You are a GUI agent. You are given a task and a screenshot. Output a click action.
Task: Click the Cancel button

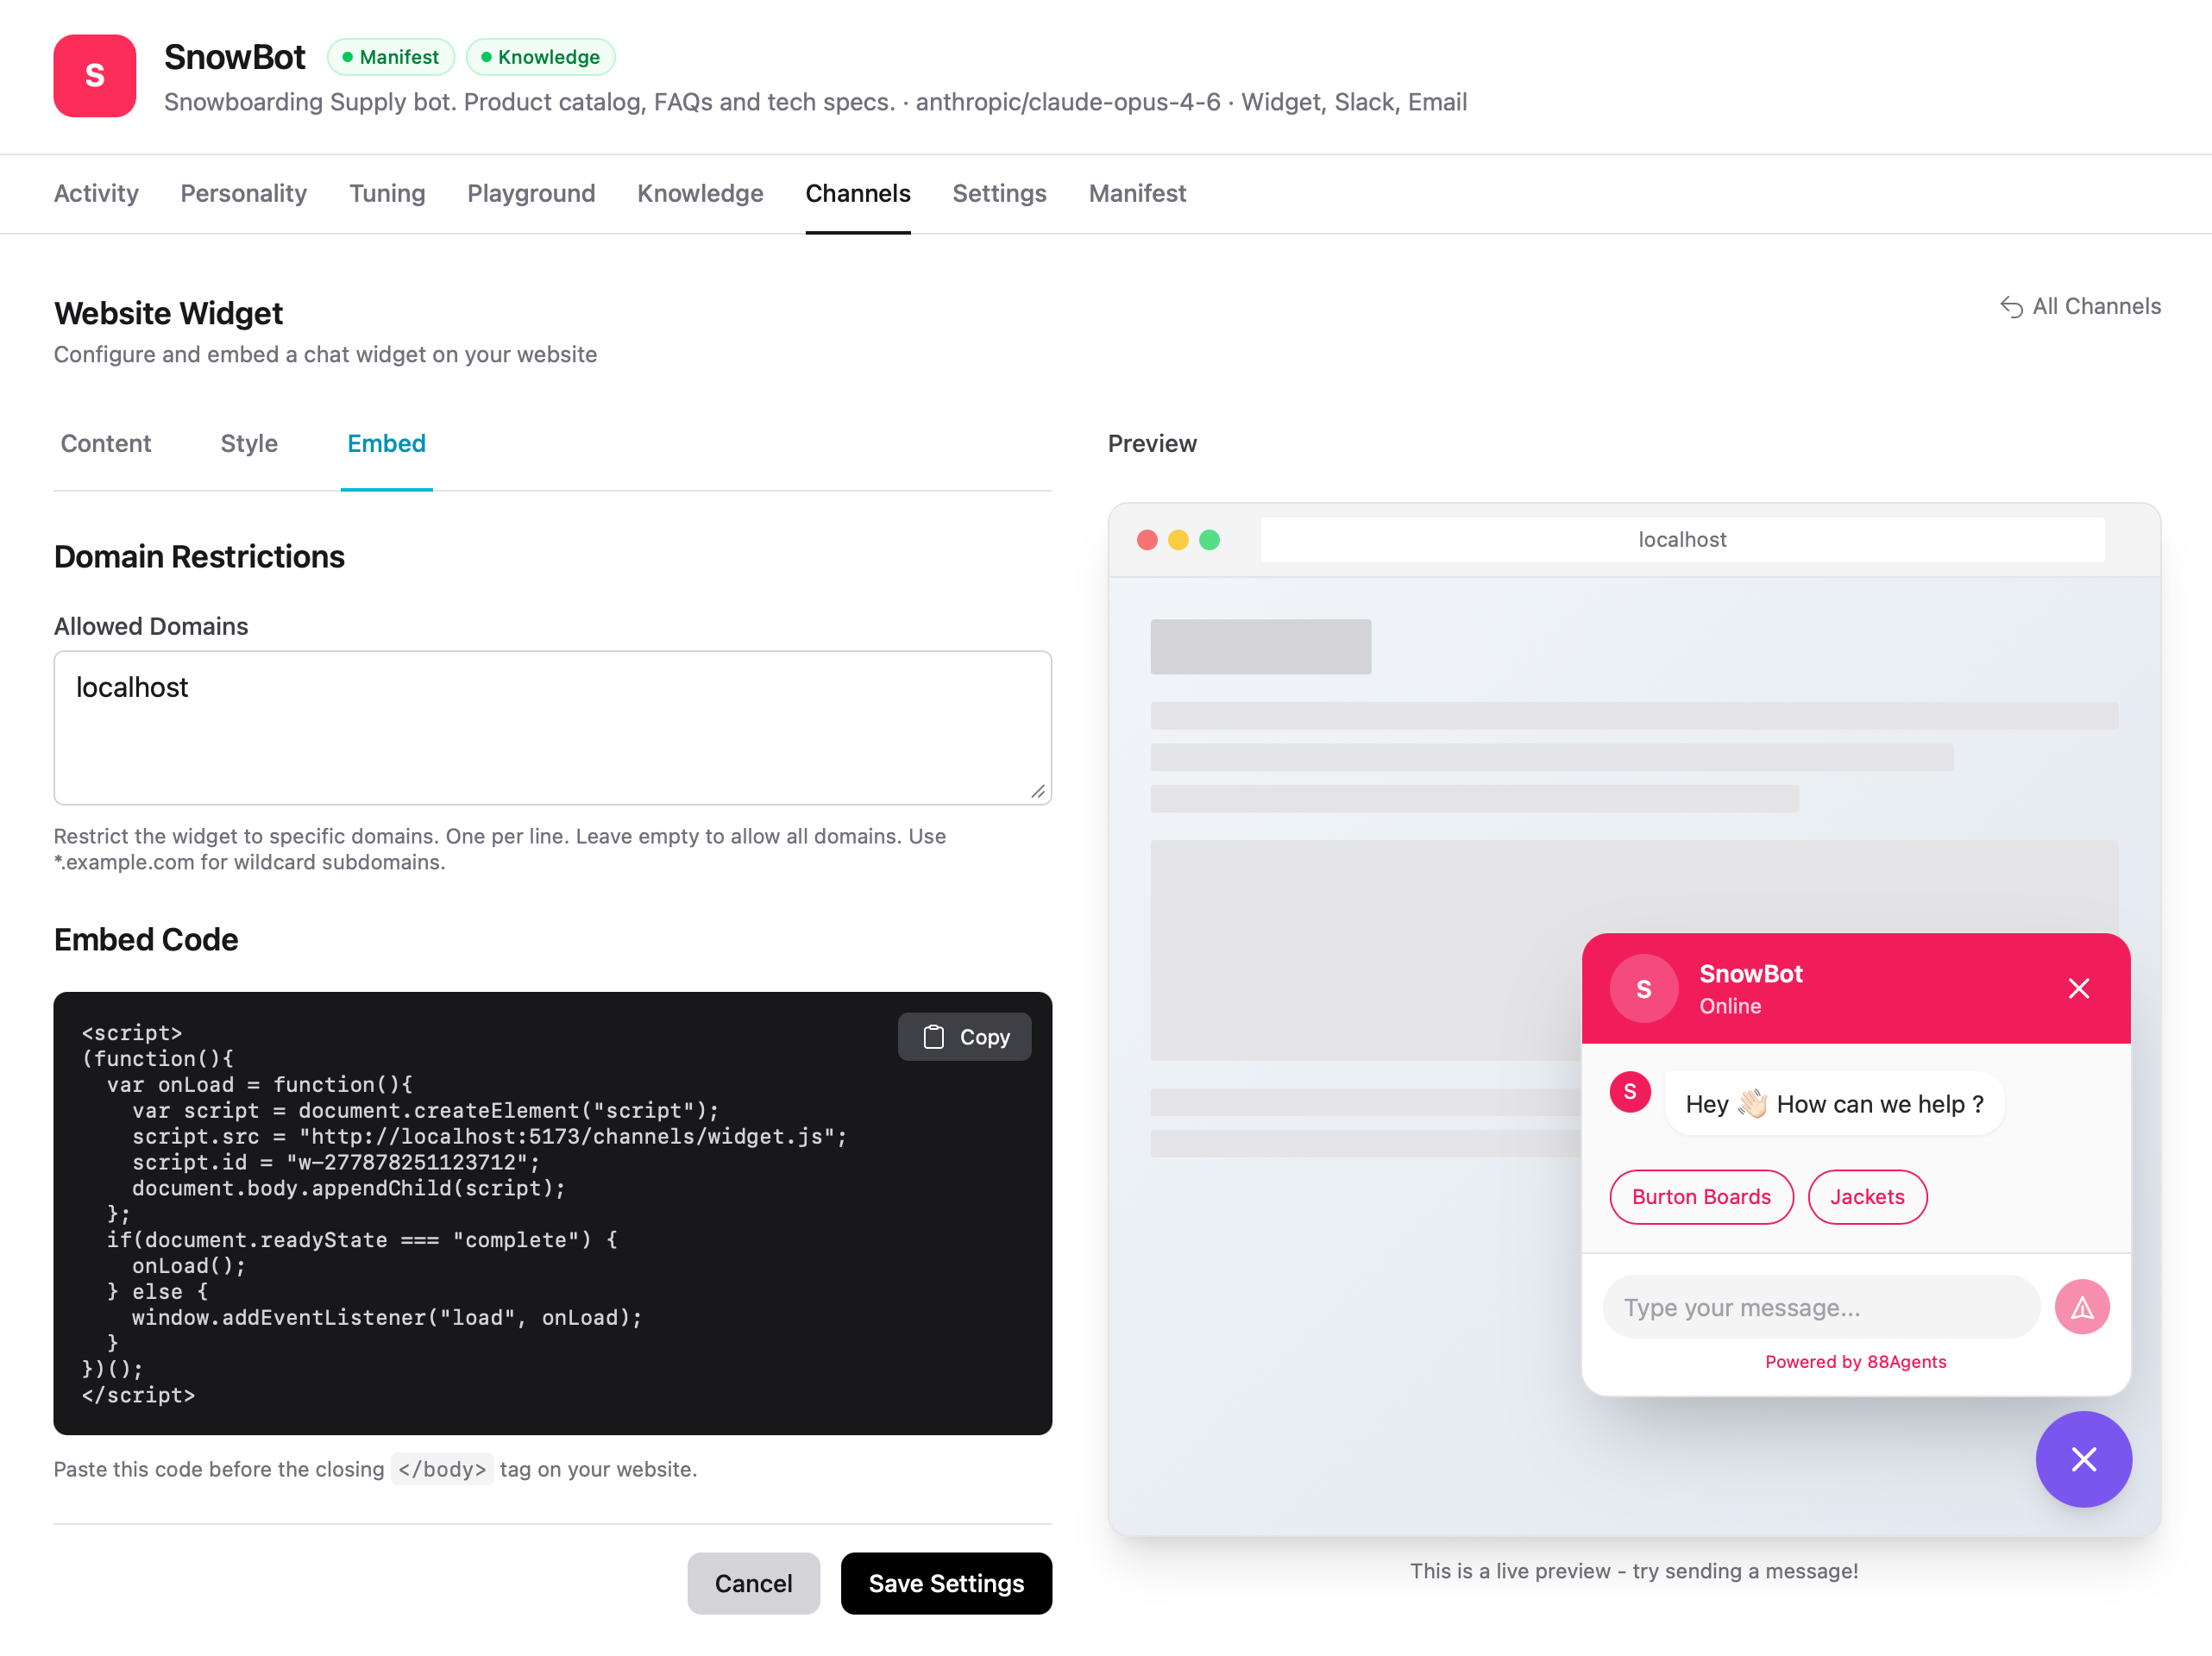(x=753, y=1583)
